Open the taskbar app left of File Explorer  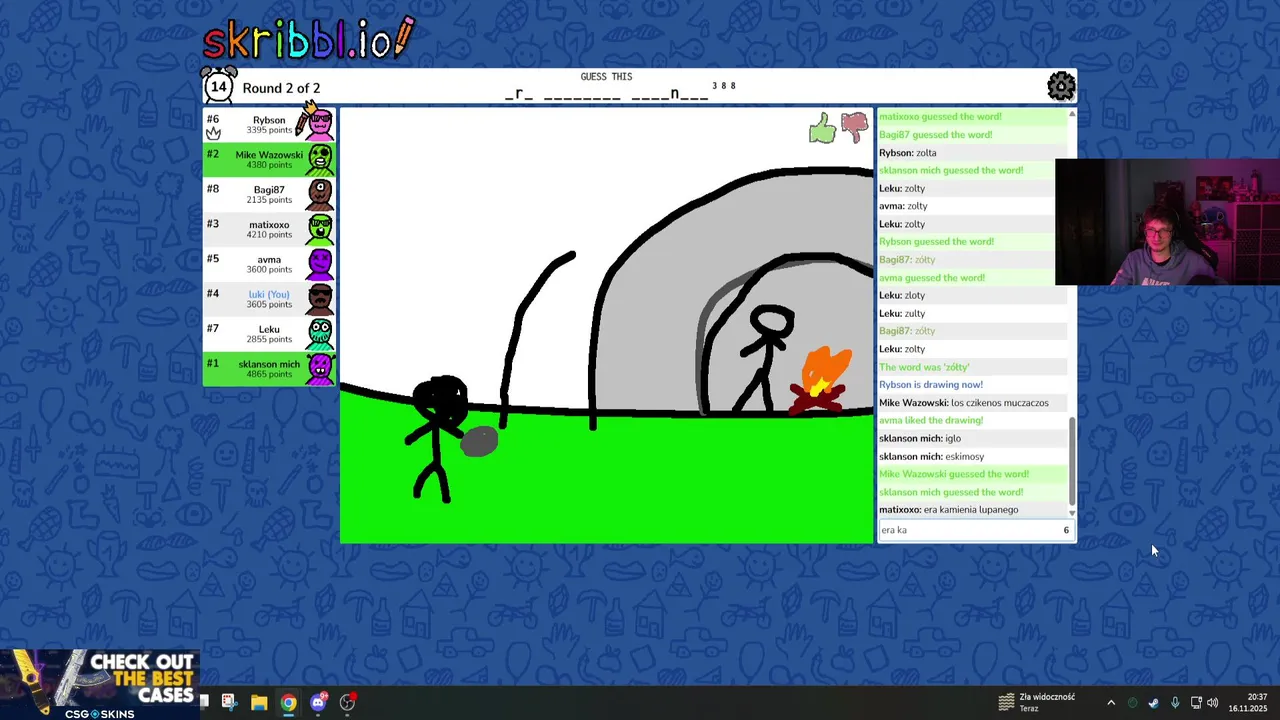229,702
